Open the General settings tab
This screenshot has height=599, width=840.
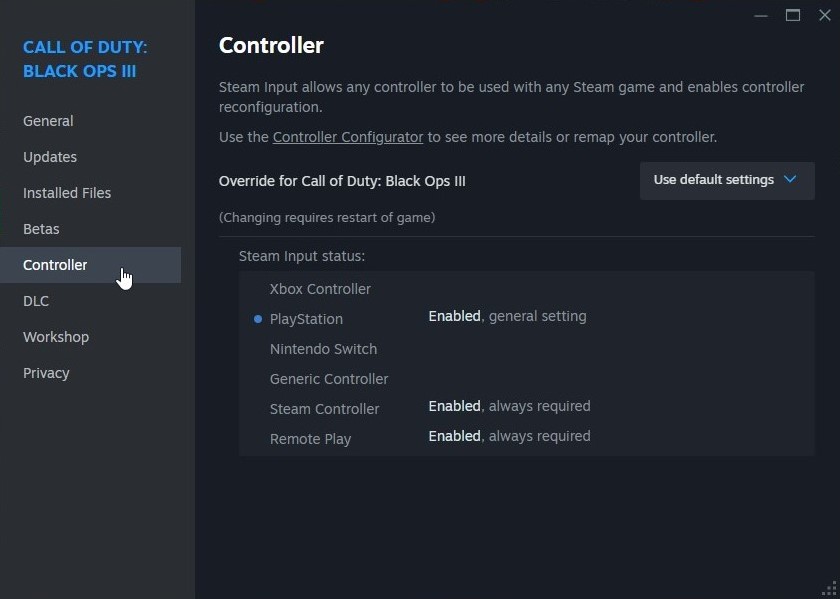click(48, 121)
